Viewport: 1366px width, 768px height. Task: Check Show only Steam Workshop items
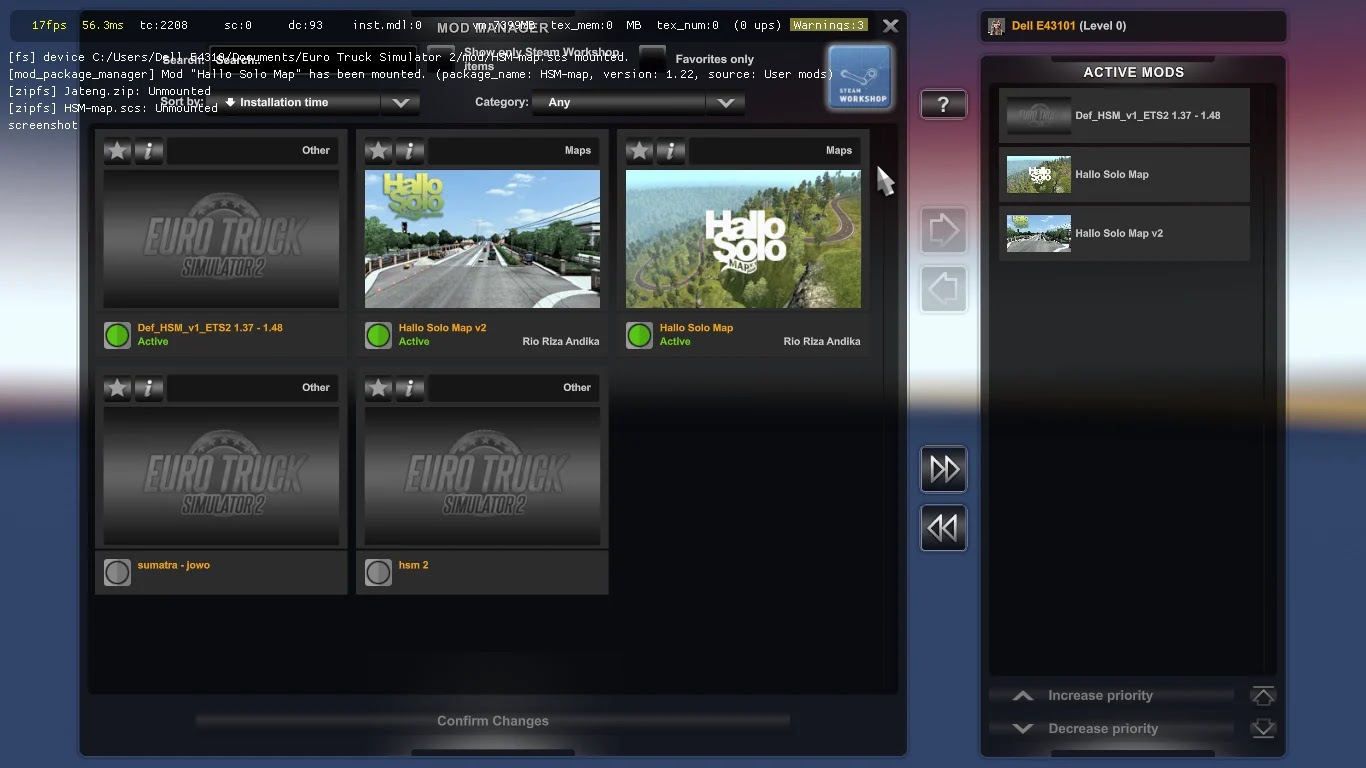[441, 58]
